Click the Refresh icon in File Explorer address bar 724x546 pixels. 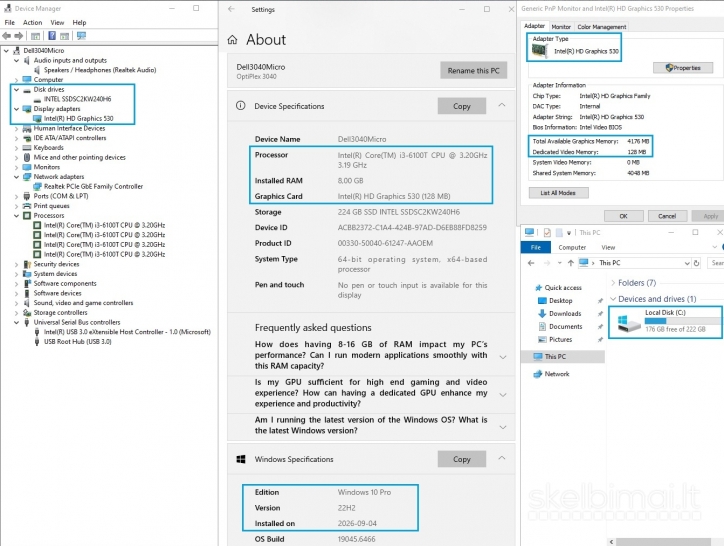click(x=696, y=263)
